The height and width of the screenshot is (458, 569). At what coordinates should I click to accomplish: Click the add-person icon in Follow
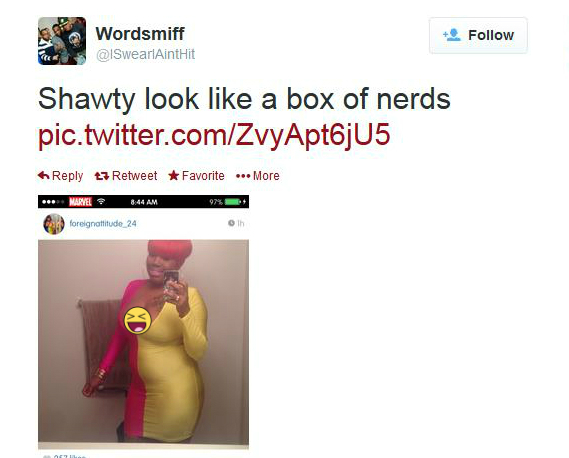point(451,35)
